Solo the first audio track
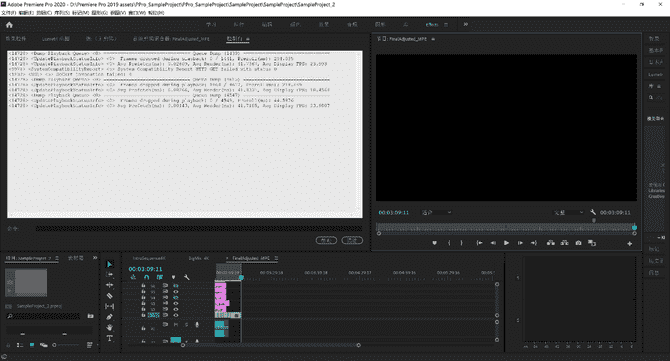Image resolution: width=670 pixels, height=361 pixels. (186, 325)
